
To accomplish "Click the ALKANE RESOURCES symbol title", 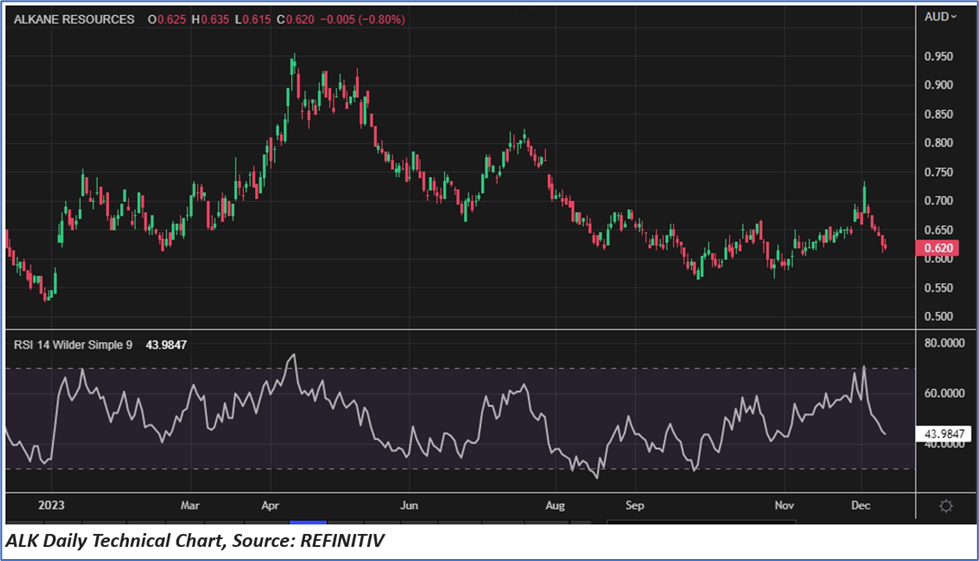I will tap(74, 19).
